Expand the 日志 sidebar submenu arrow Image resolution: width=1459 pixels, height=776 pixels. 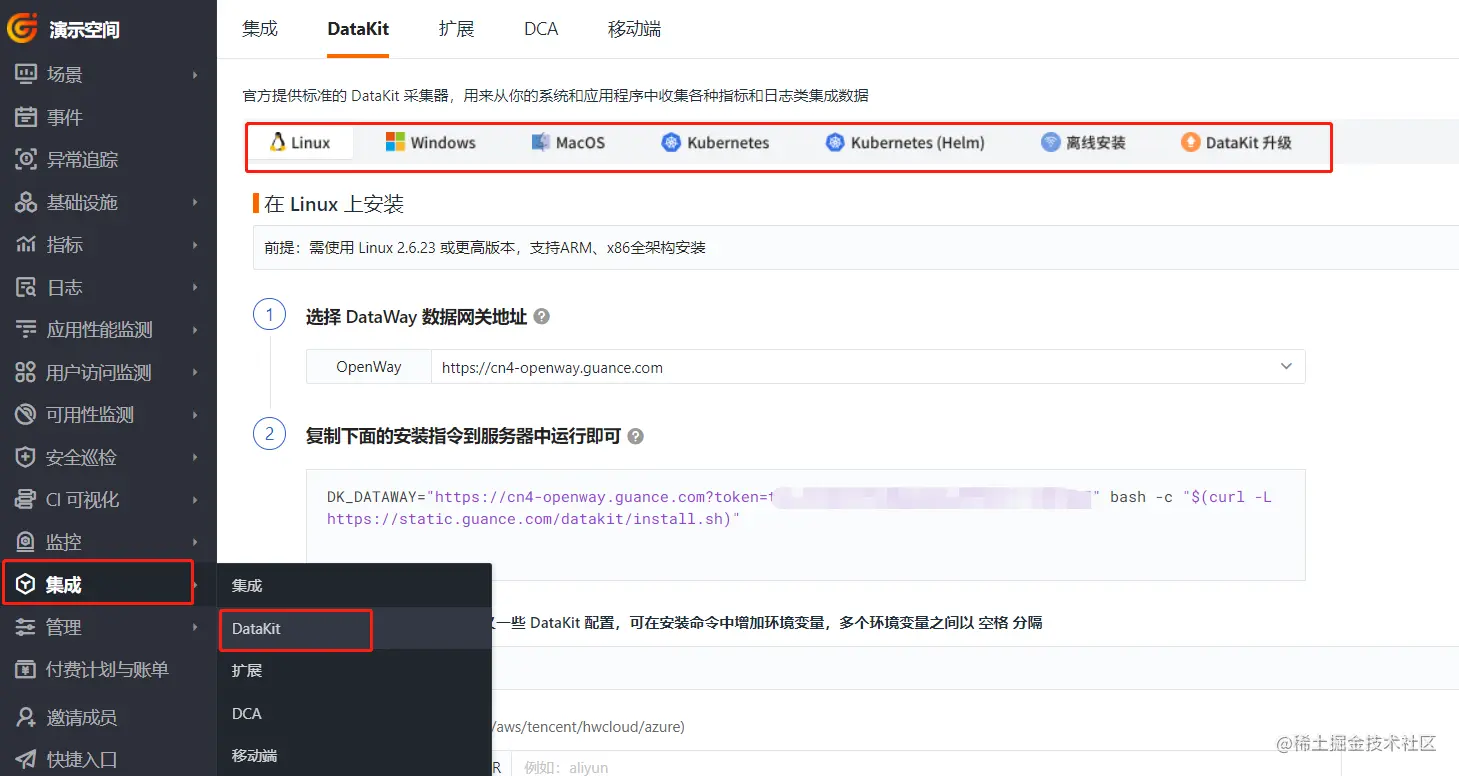[195, 287]
